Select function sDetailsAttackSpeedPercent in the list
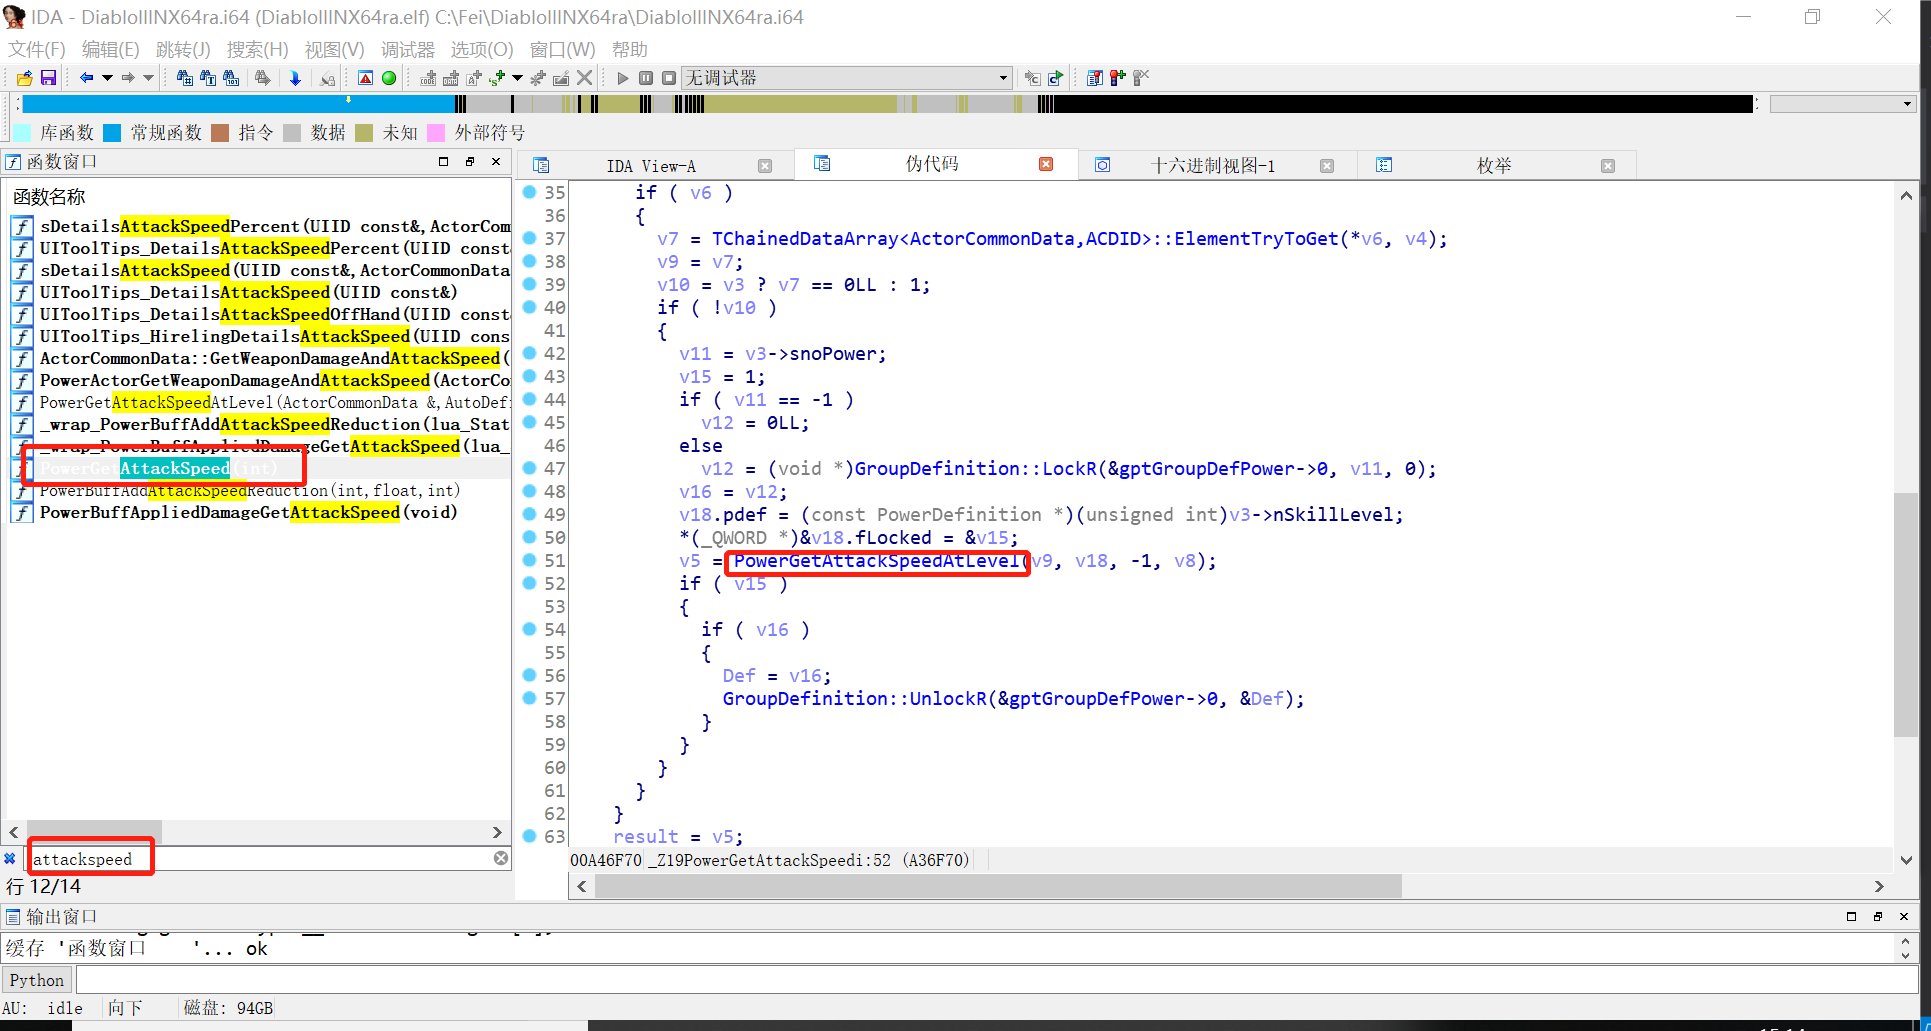Viewport: 1931px width, 1031px height. 260,226
